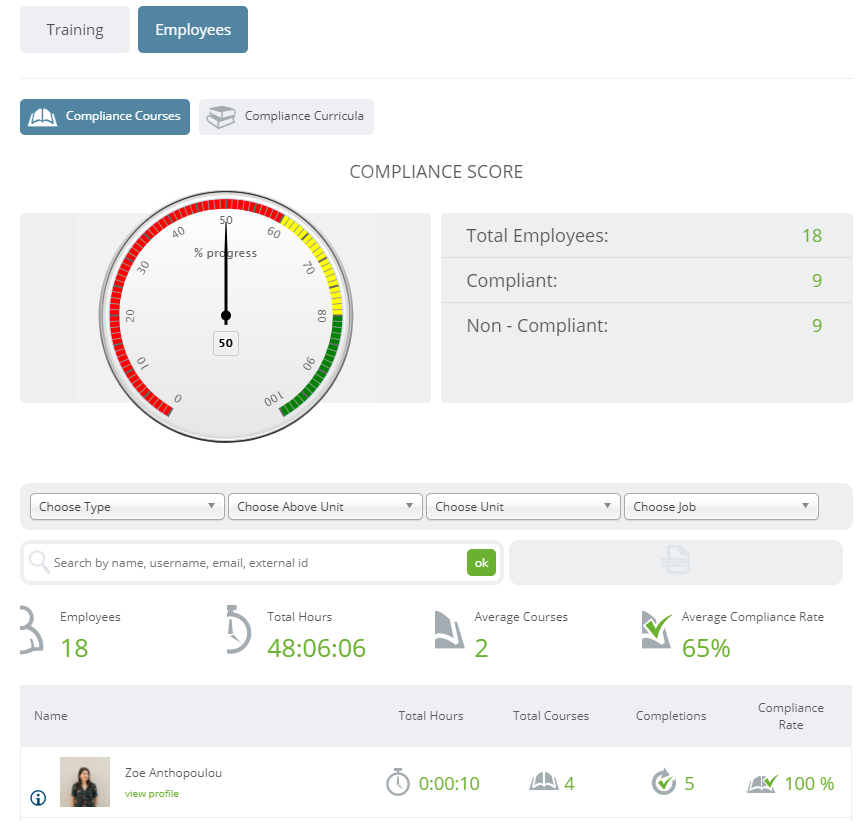Click the book icon beside Zoe's total courses
Screen dimensions: 866x821
click(x=544, y=782)
